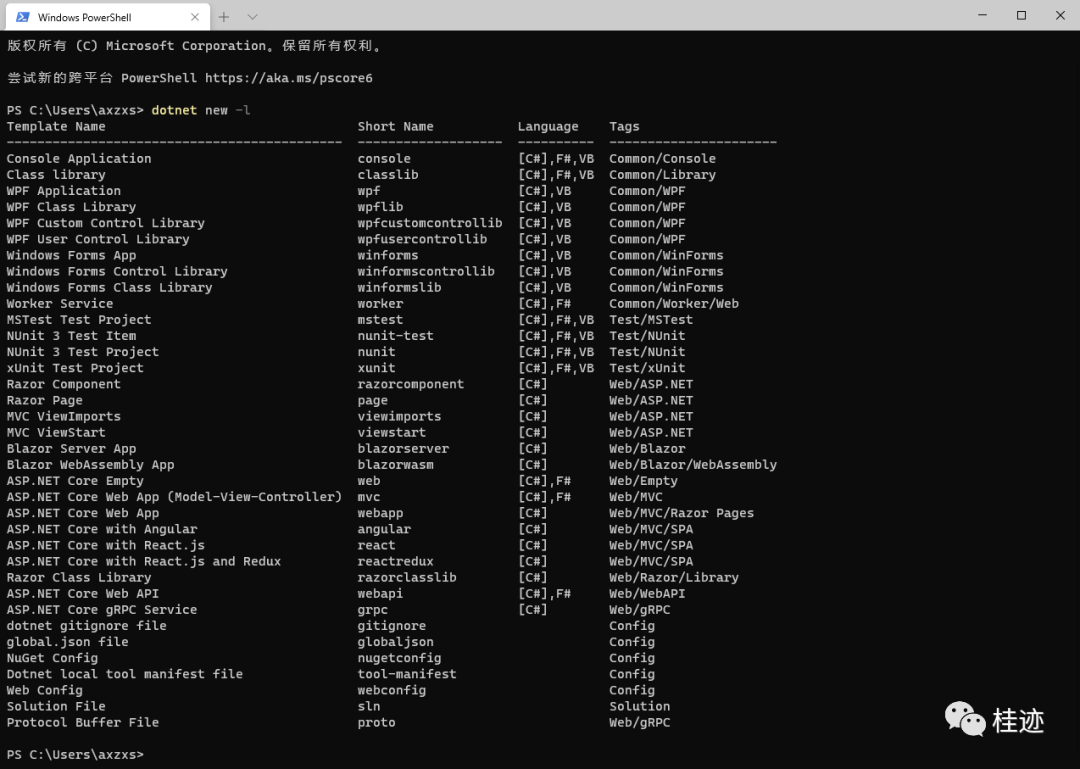Screen dimensions: 1080x769
Task: Click 'WPF User Control Library' text
Action: (98, 239)
